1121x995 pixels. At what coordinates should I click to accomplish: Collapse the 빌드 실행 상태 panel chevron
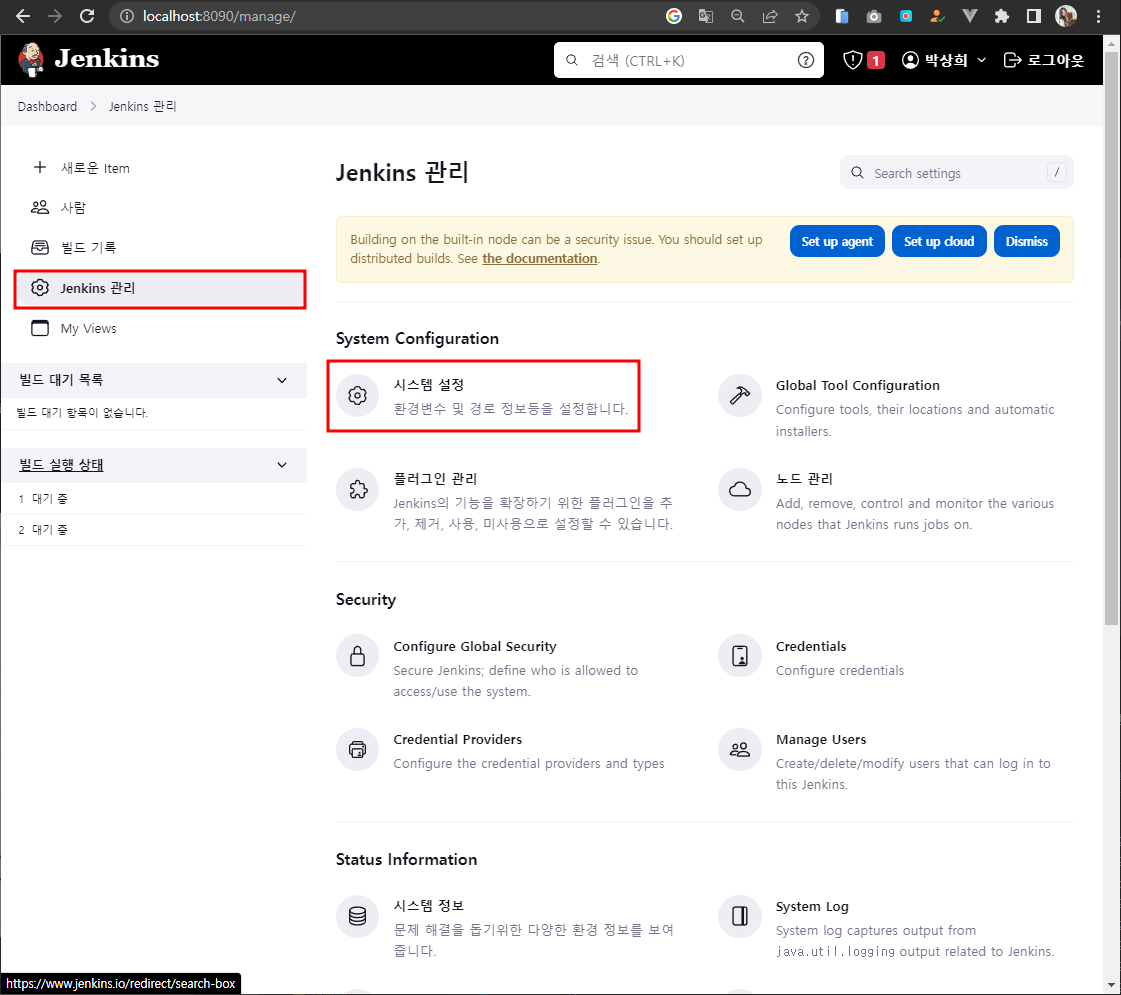[282, 465]
